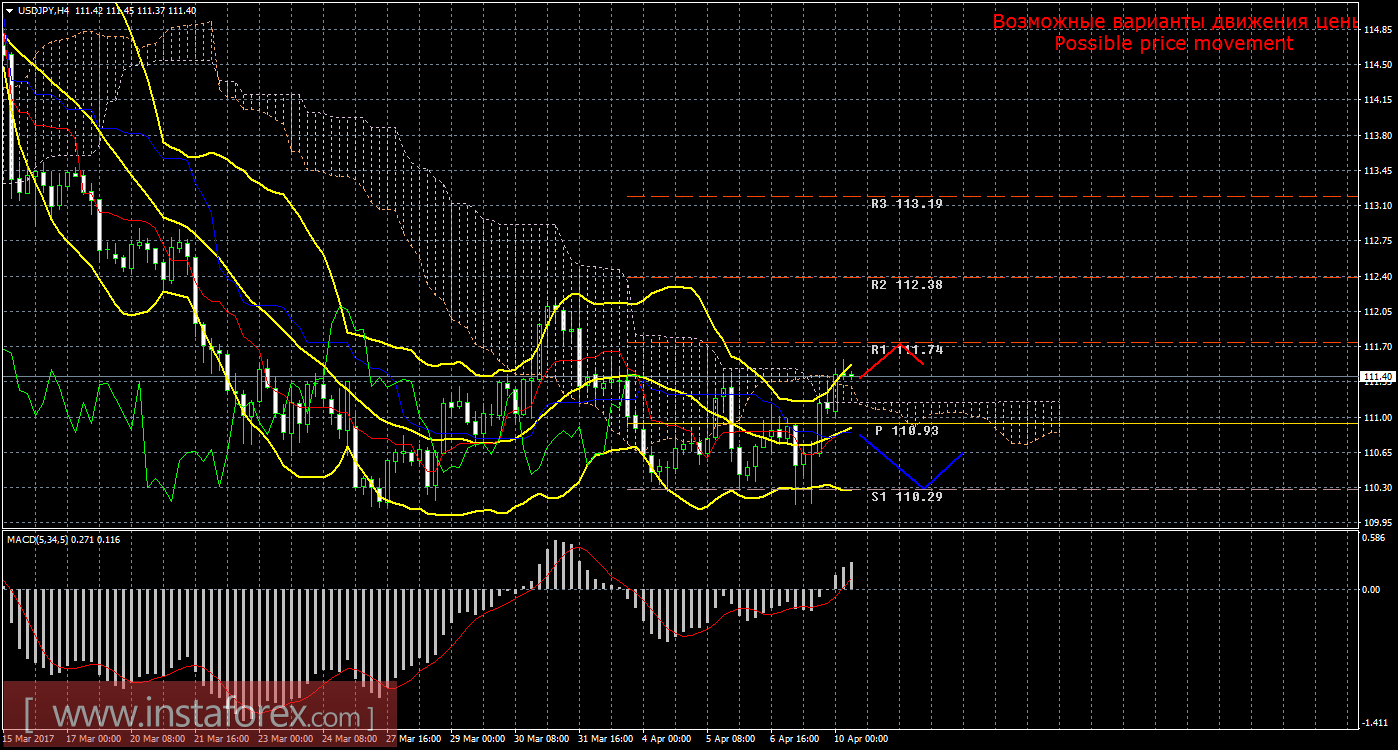Click the dropdown triangle beside USDJPY,H4
The width and height of the screenshot is (1398, 750).
click(9, 10)
